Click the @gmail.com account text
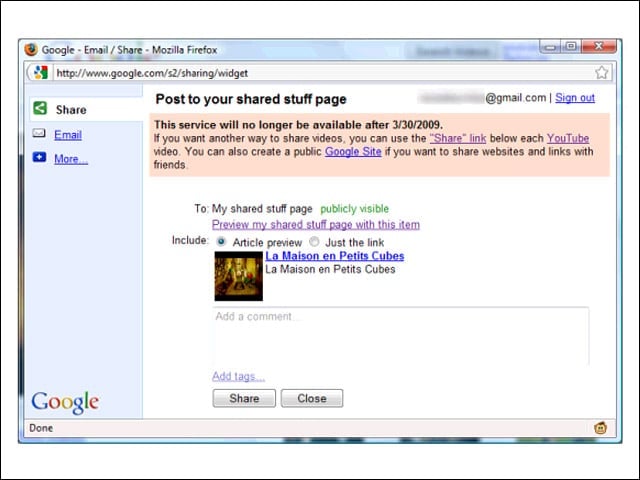The width and height of the screenshot is (640, 480). pyautogui.click(x=516, y=98)
